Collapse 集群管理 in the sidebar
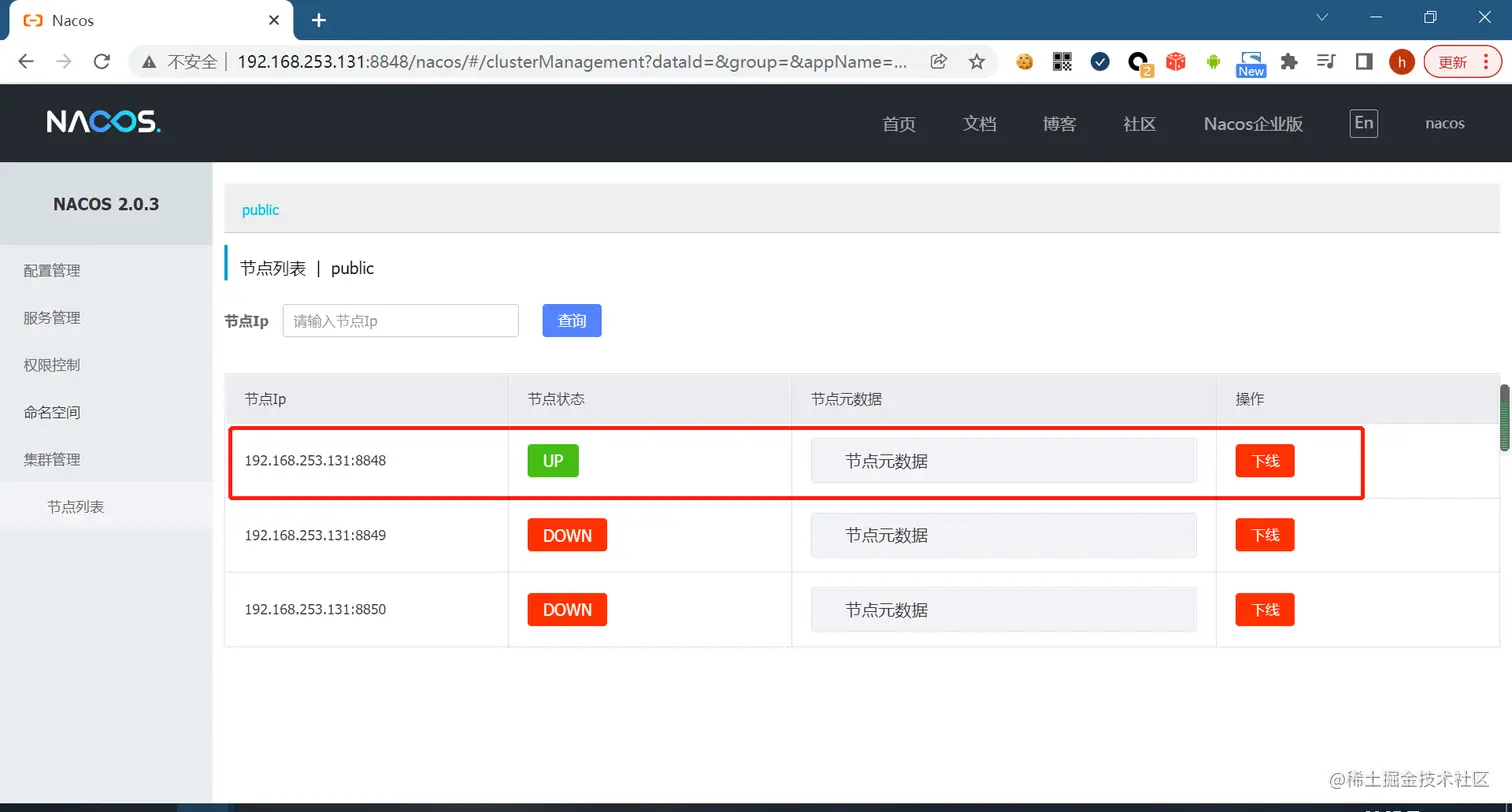Image resolution: width=1512 pixels, height=812 pixels. point(106,460)
